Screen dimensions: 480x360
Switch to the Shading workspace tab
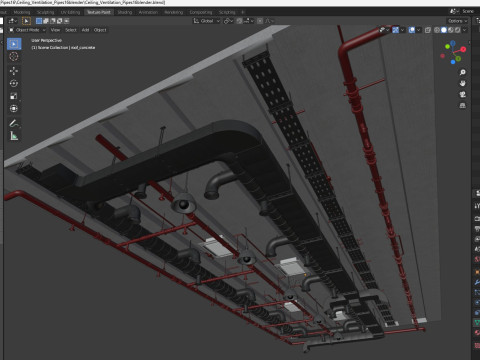[x=125, y=12]
